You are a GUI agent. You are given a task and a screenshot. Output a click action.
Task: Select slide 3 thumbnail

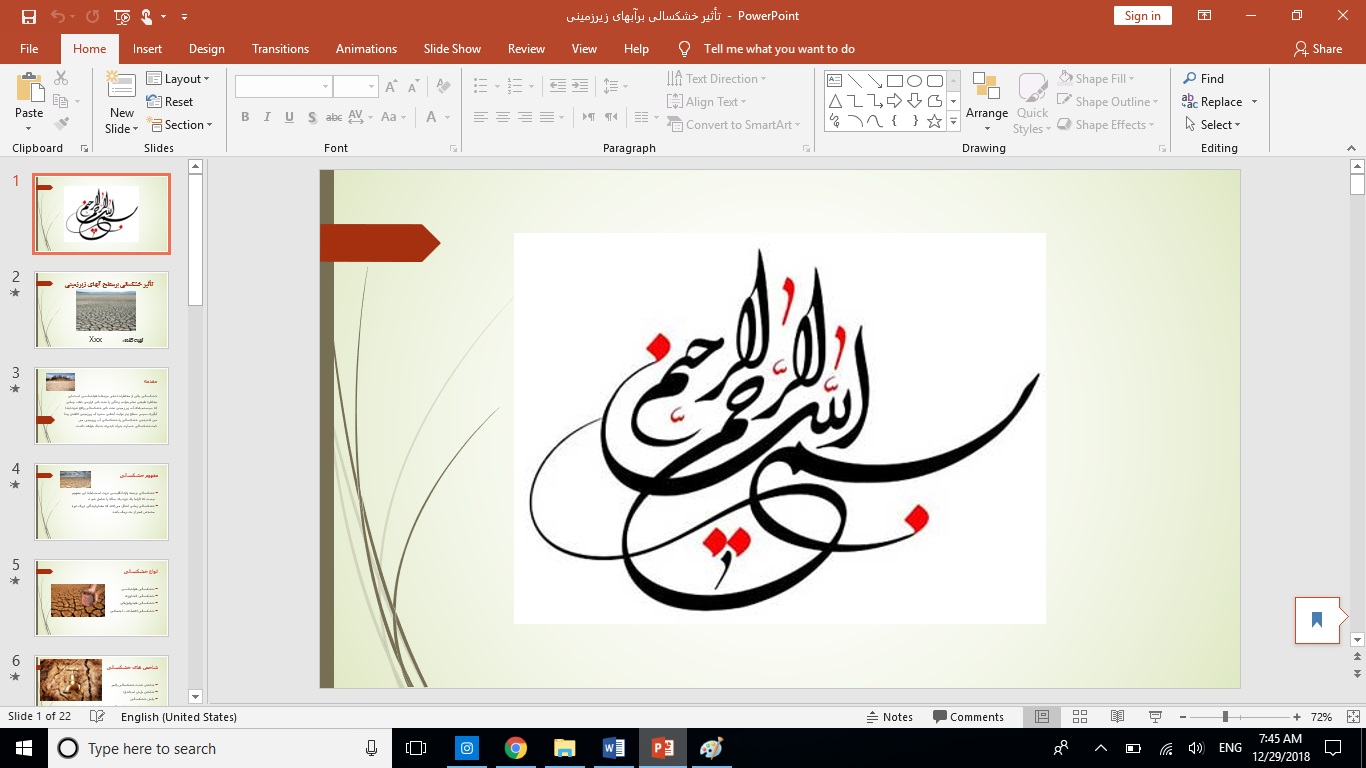coord(102,405)
